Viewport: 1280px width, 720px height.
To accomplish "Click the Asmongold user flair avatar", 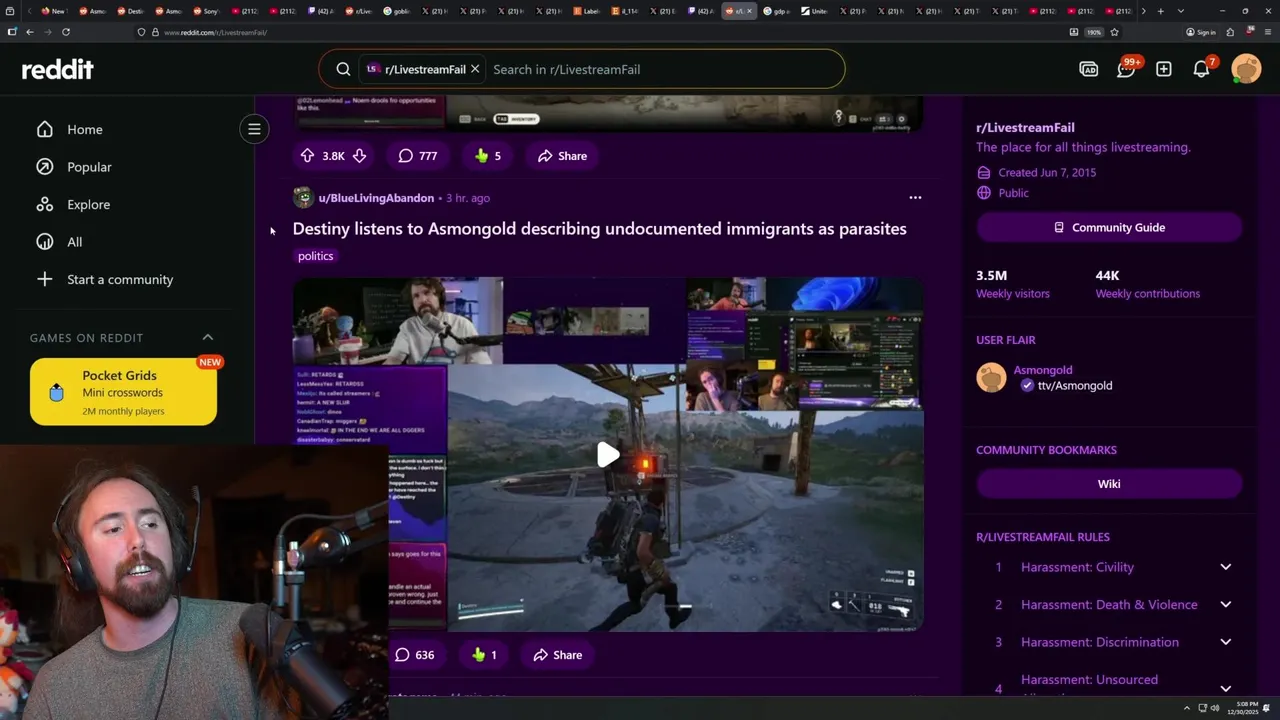I will tap(991, 377).
